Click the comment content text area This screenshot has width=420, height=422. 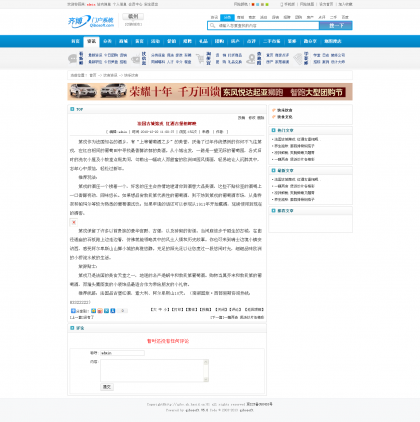pyautogui.click(x=152, y=370)
